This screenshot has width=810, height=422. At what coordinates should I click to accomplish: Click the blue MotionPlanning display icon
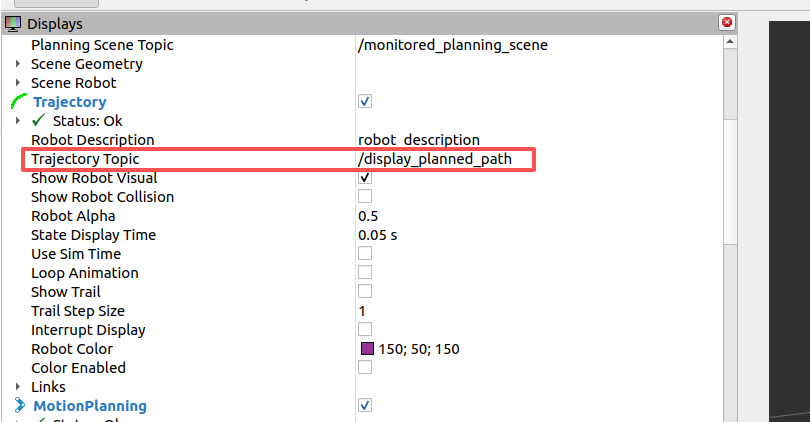tap(19, 405)
